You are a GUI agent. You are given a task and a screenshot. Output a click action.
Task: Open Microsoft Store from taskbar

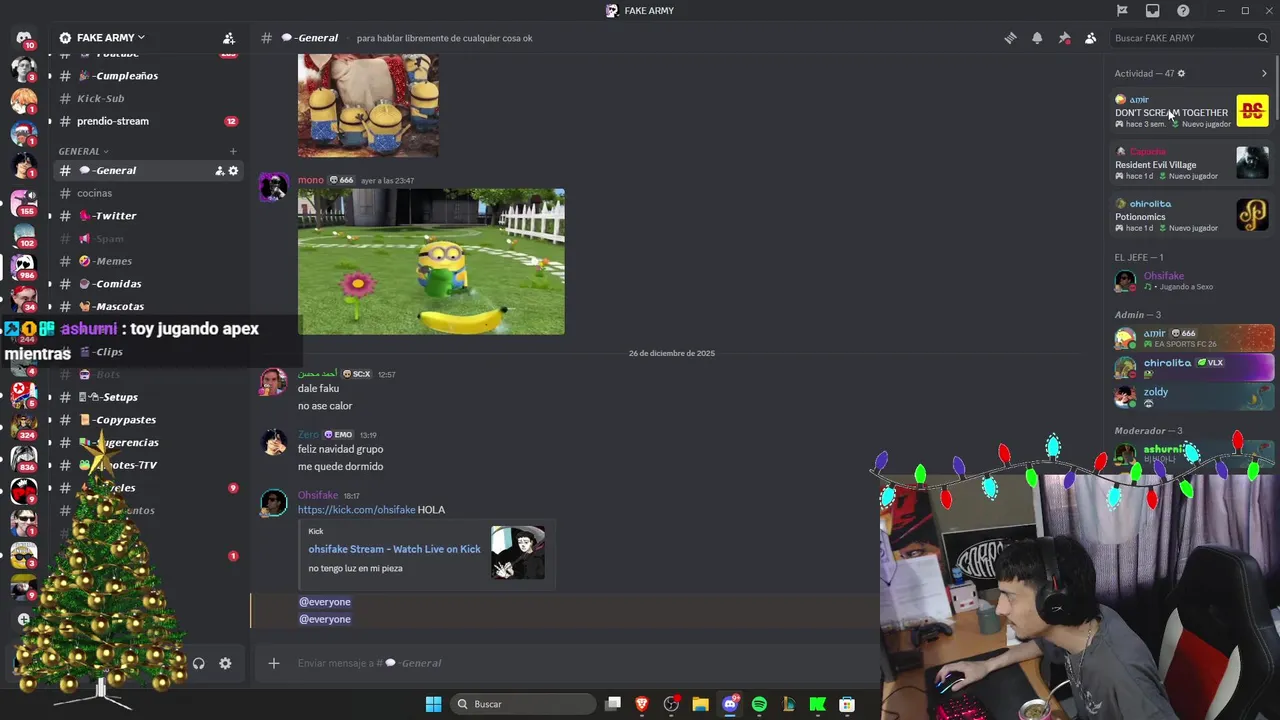(847, 704)
